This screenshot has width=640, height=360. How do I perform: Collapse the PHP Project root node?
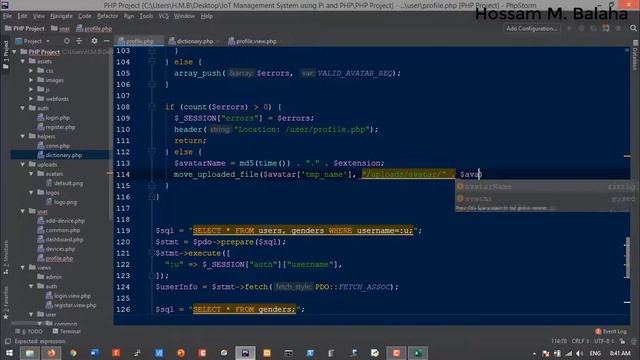coord(15,52)
